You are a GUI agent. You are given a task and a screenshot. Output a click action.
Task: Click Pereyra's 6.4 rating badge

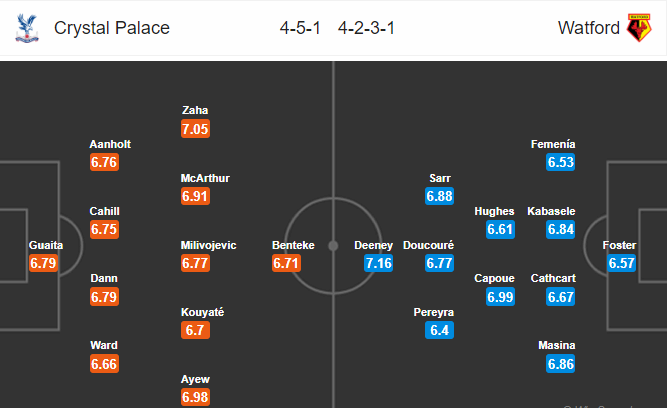click(439, 330)
